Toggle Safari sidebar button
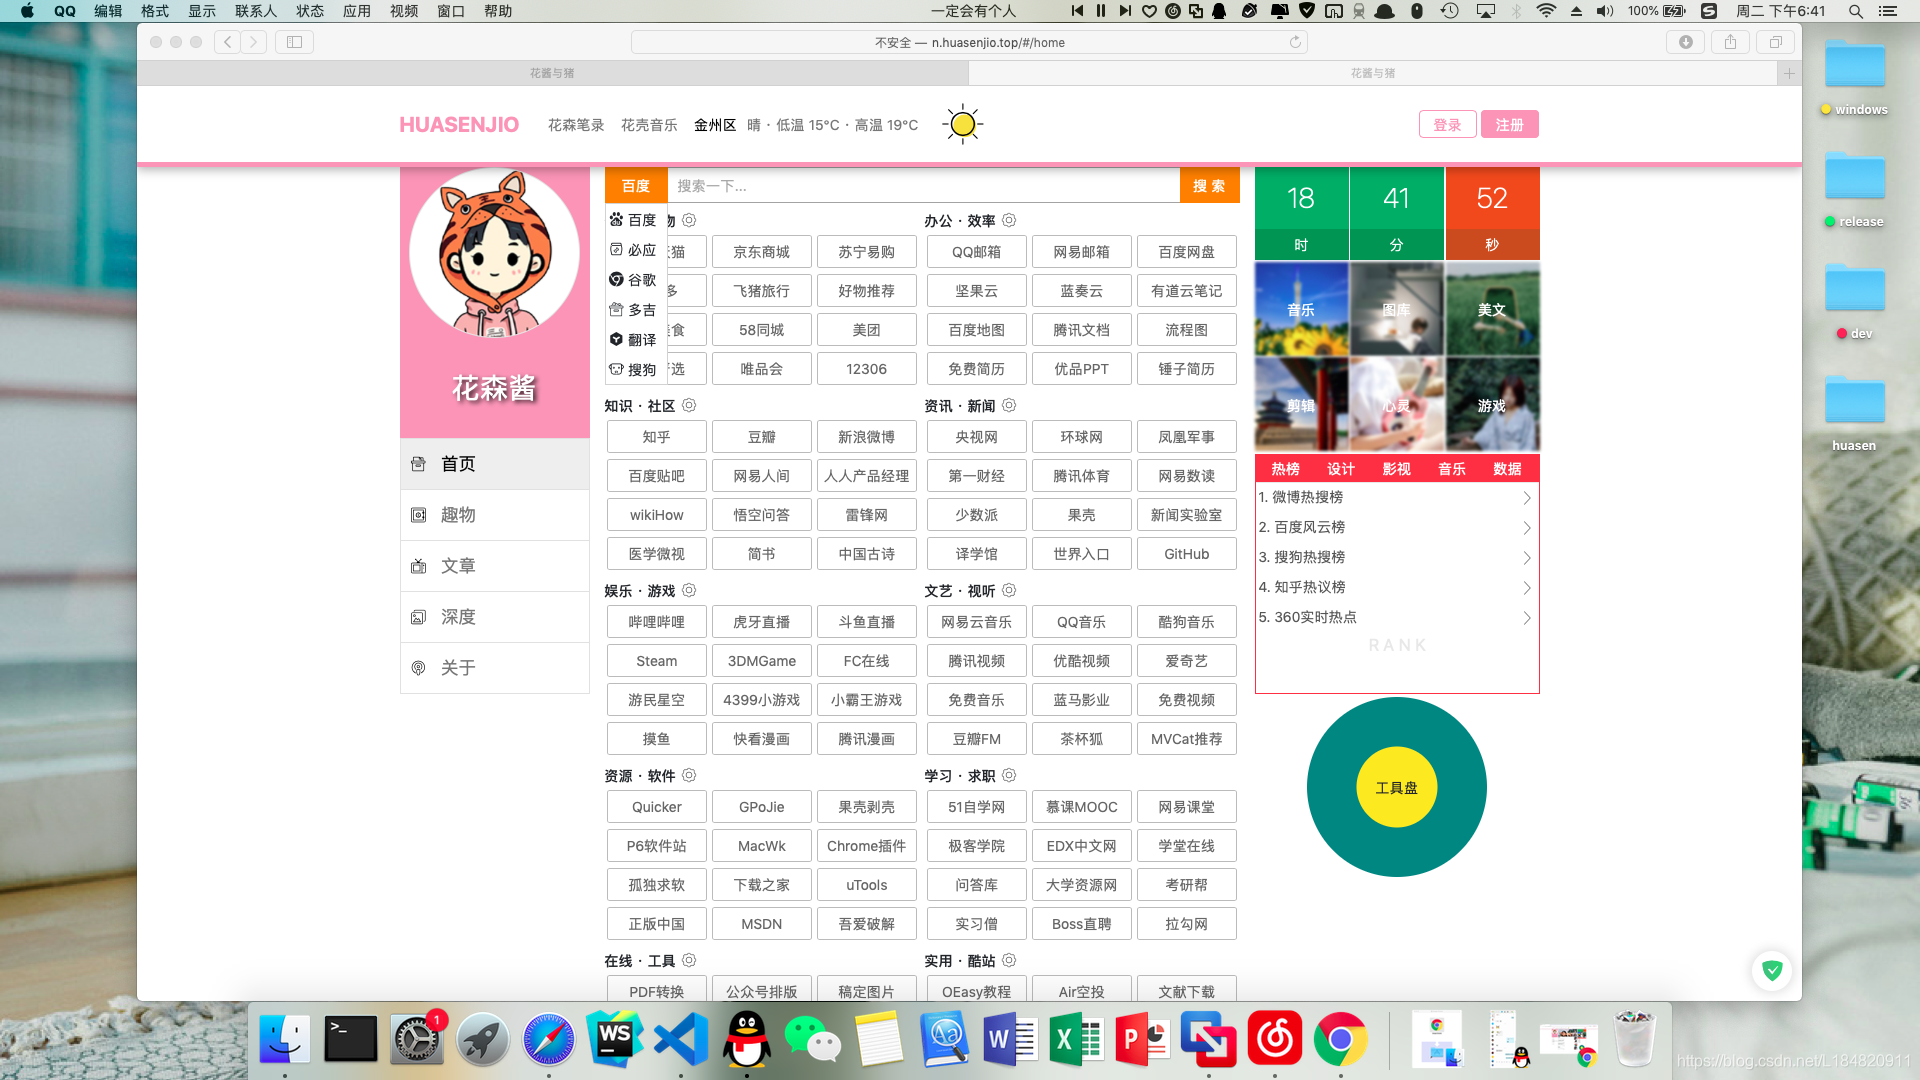This screenshot has height=1080, width=1920. [294, 42]
